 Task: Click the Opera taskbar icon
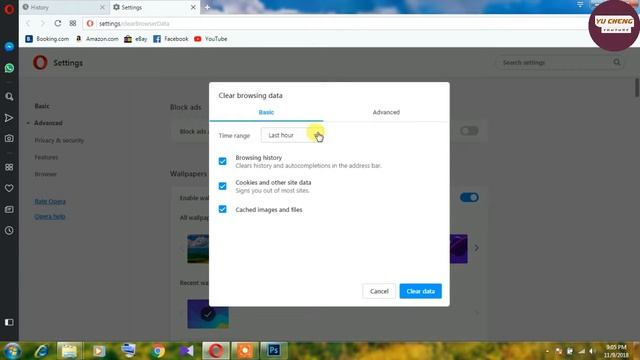(x=216, y=351)
